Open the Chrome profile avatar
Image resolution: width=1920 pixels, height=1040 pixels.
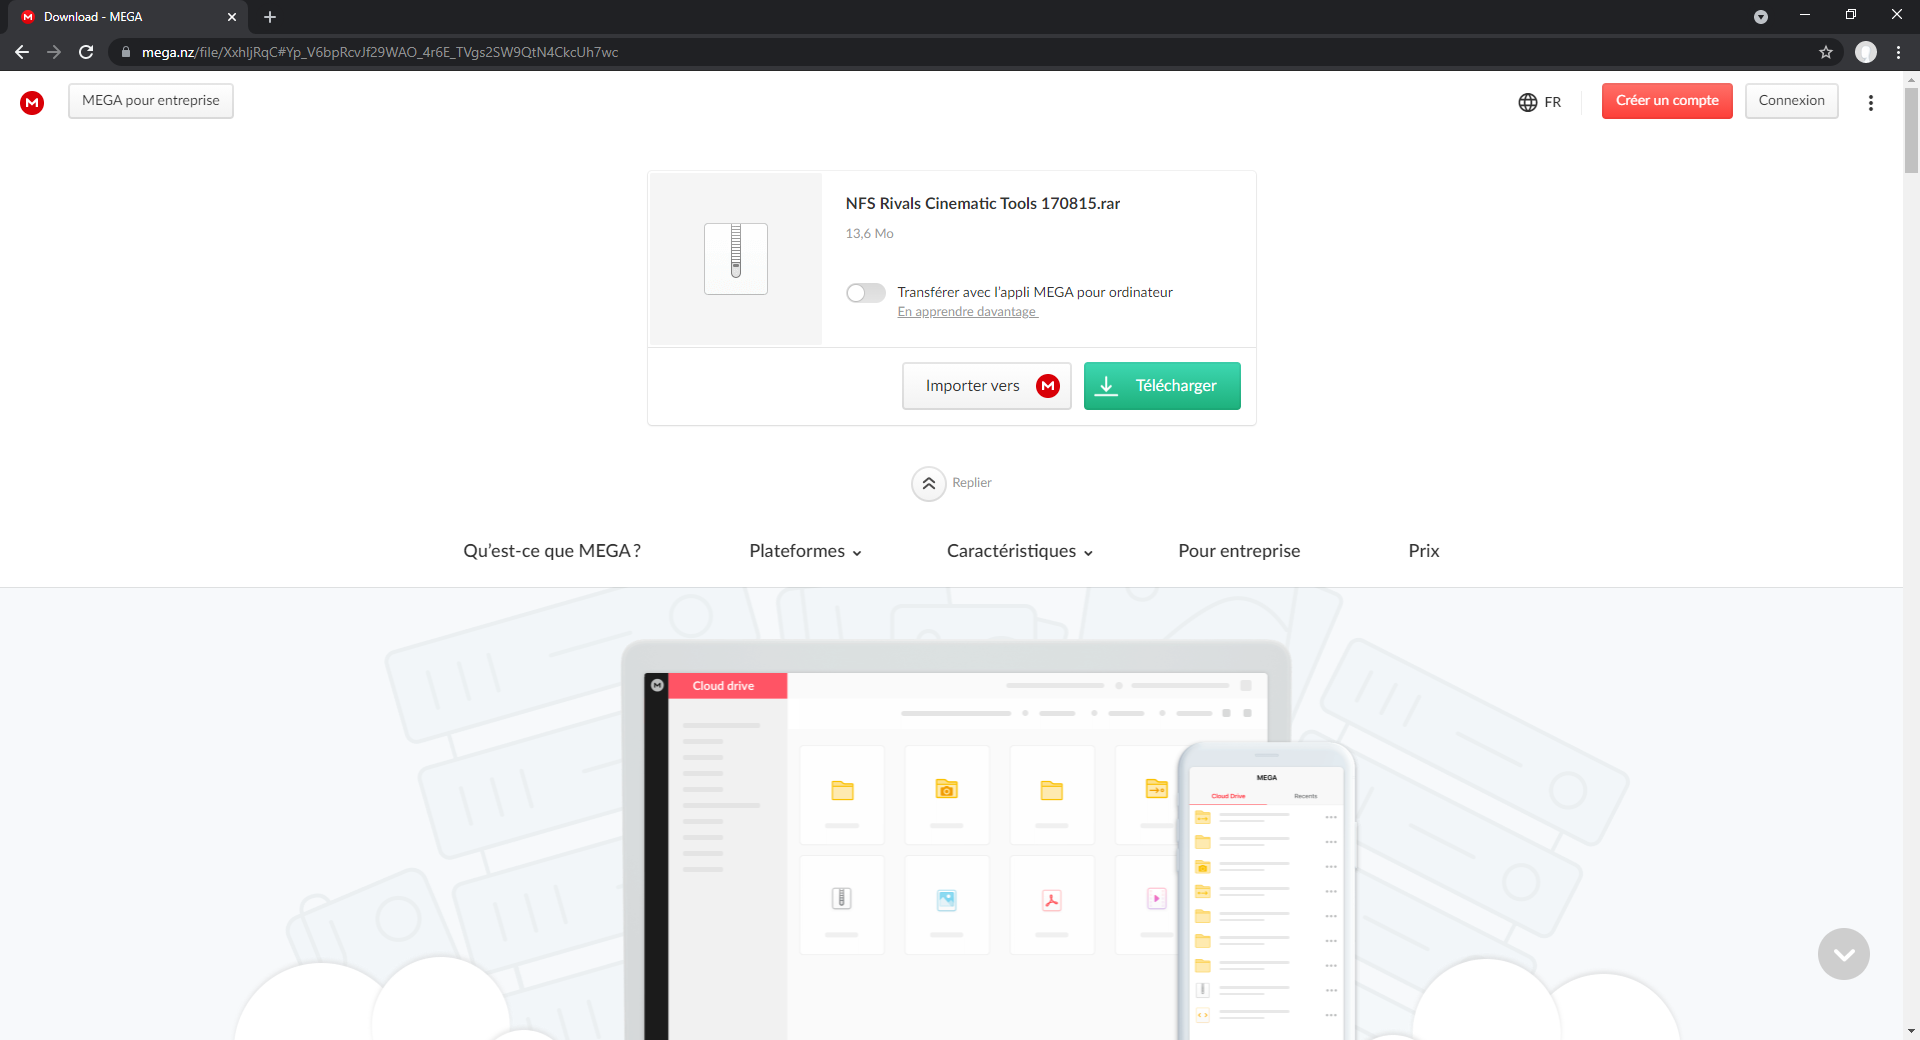[1866, 52]
